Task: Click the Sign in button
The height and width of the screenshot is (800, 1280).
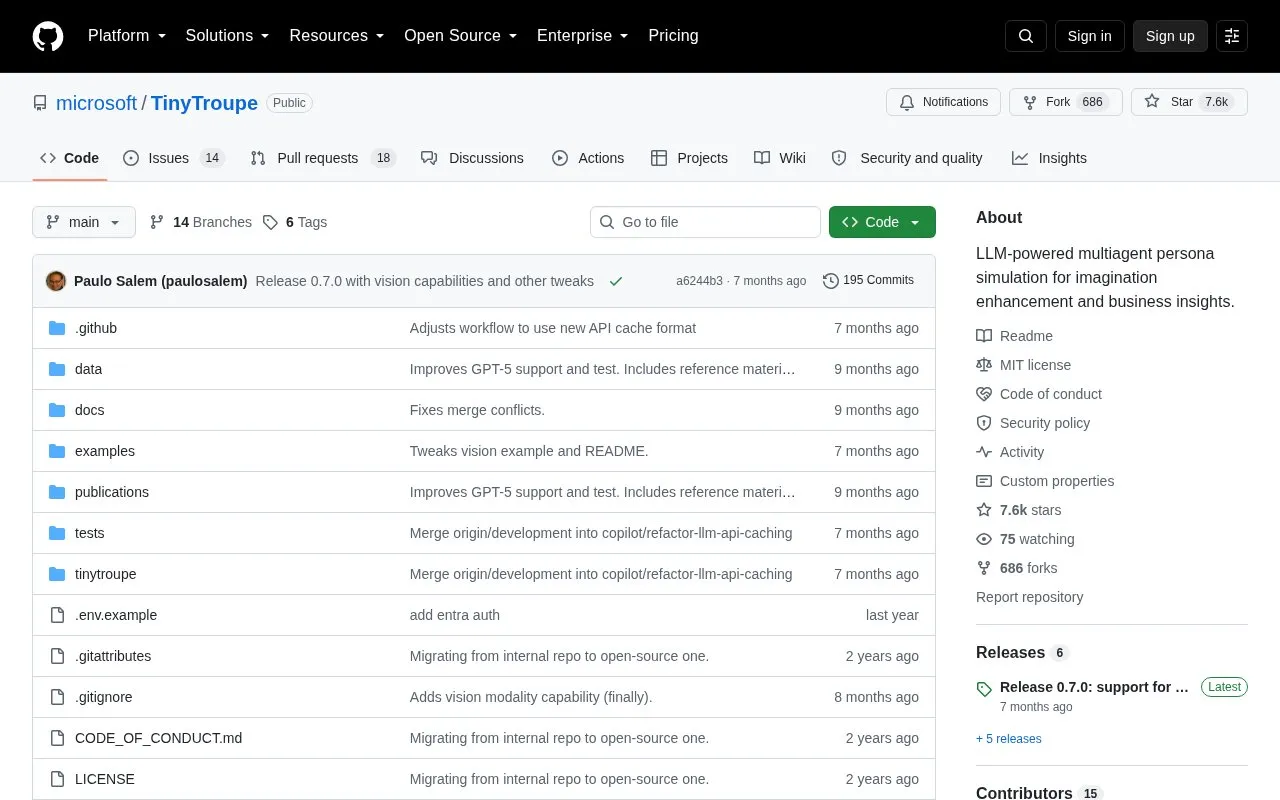Action: (x=1089, y=36)
